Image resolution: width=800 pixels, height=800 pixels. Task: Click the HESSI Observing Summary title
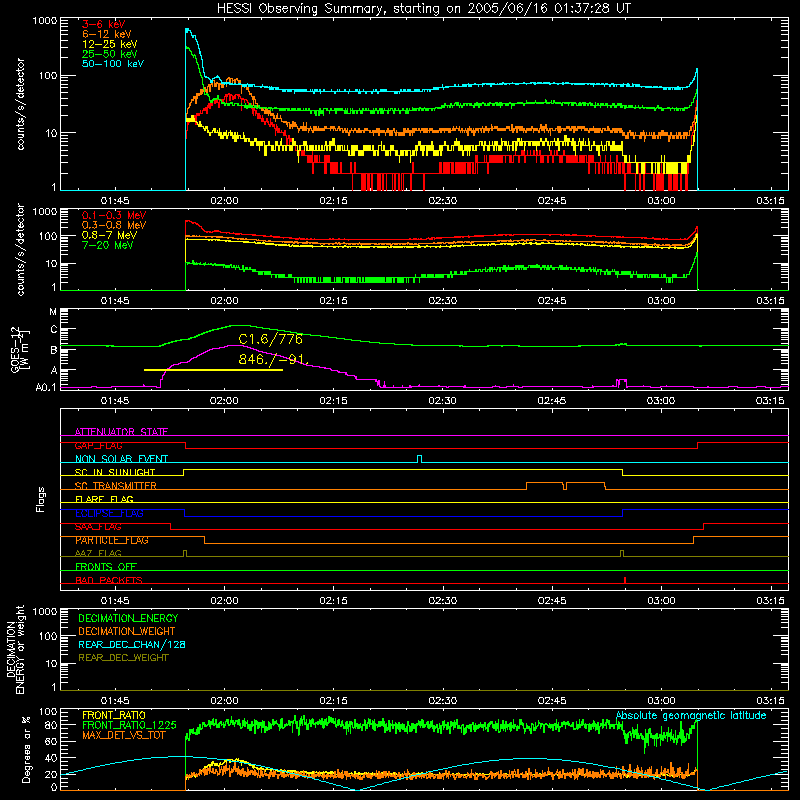point(423,9)
